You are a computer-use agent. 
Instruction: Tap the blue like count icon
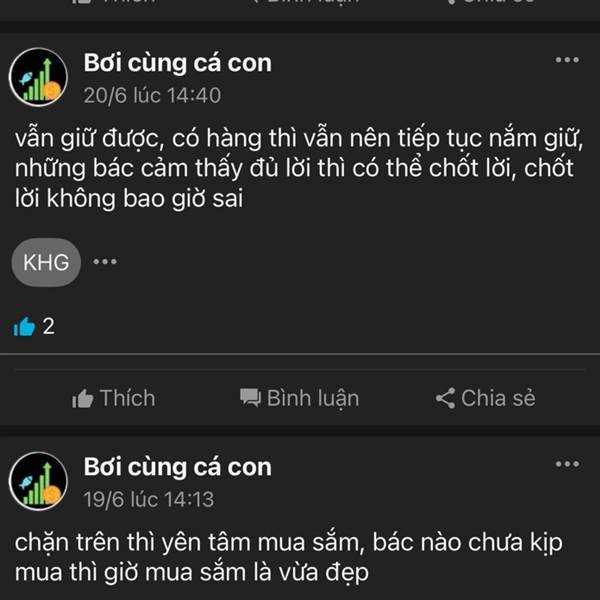tap(24, 326)
